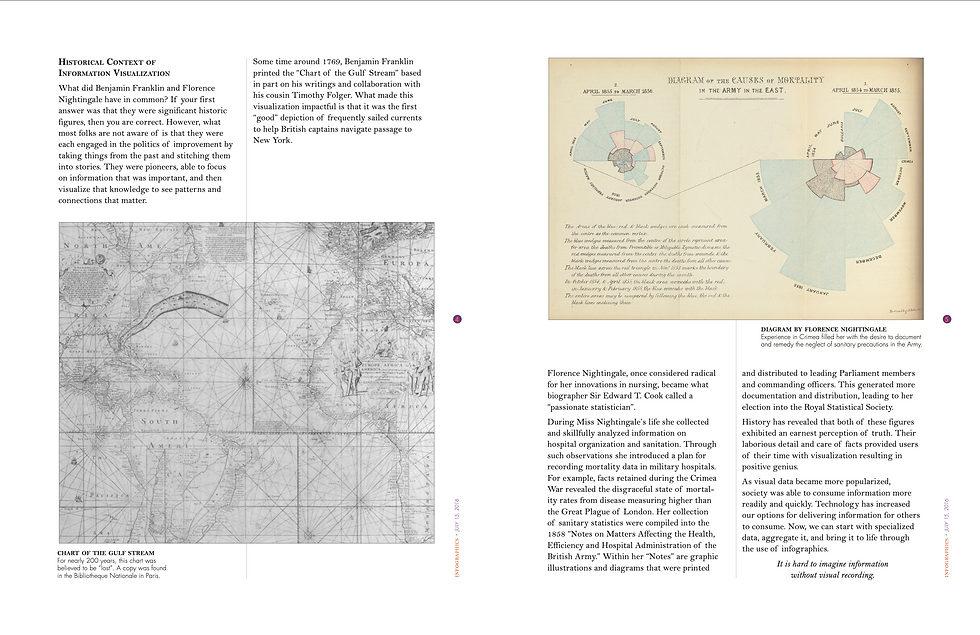The width and height of the screenshot is (980, 635).
Task: Click the caption text 'For nearly 200 years, this chart'
Action: (x=112, y=569)
